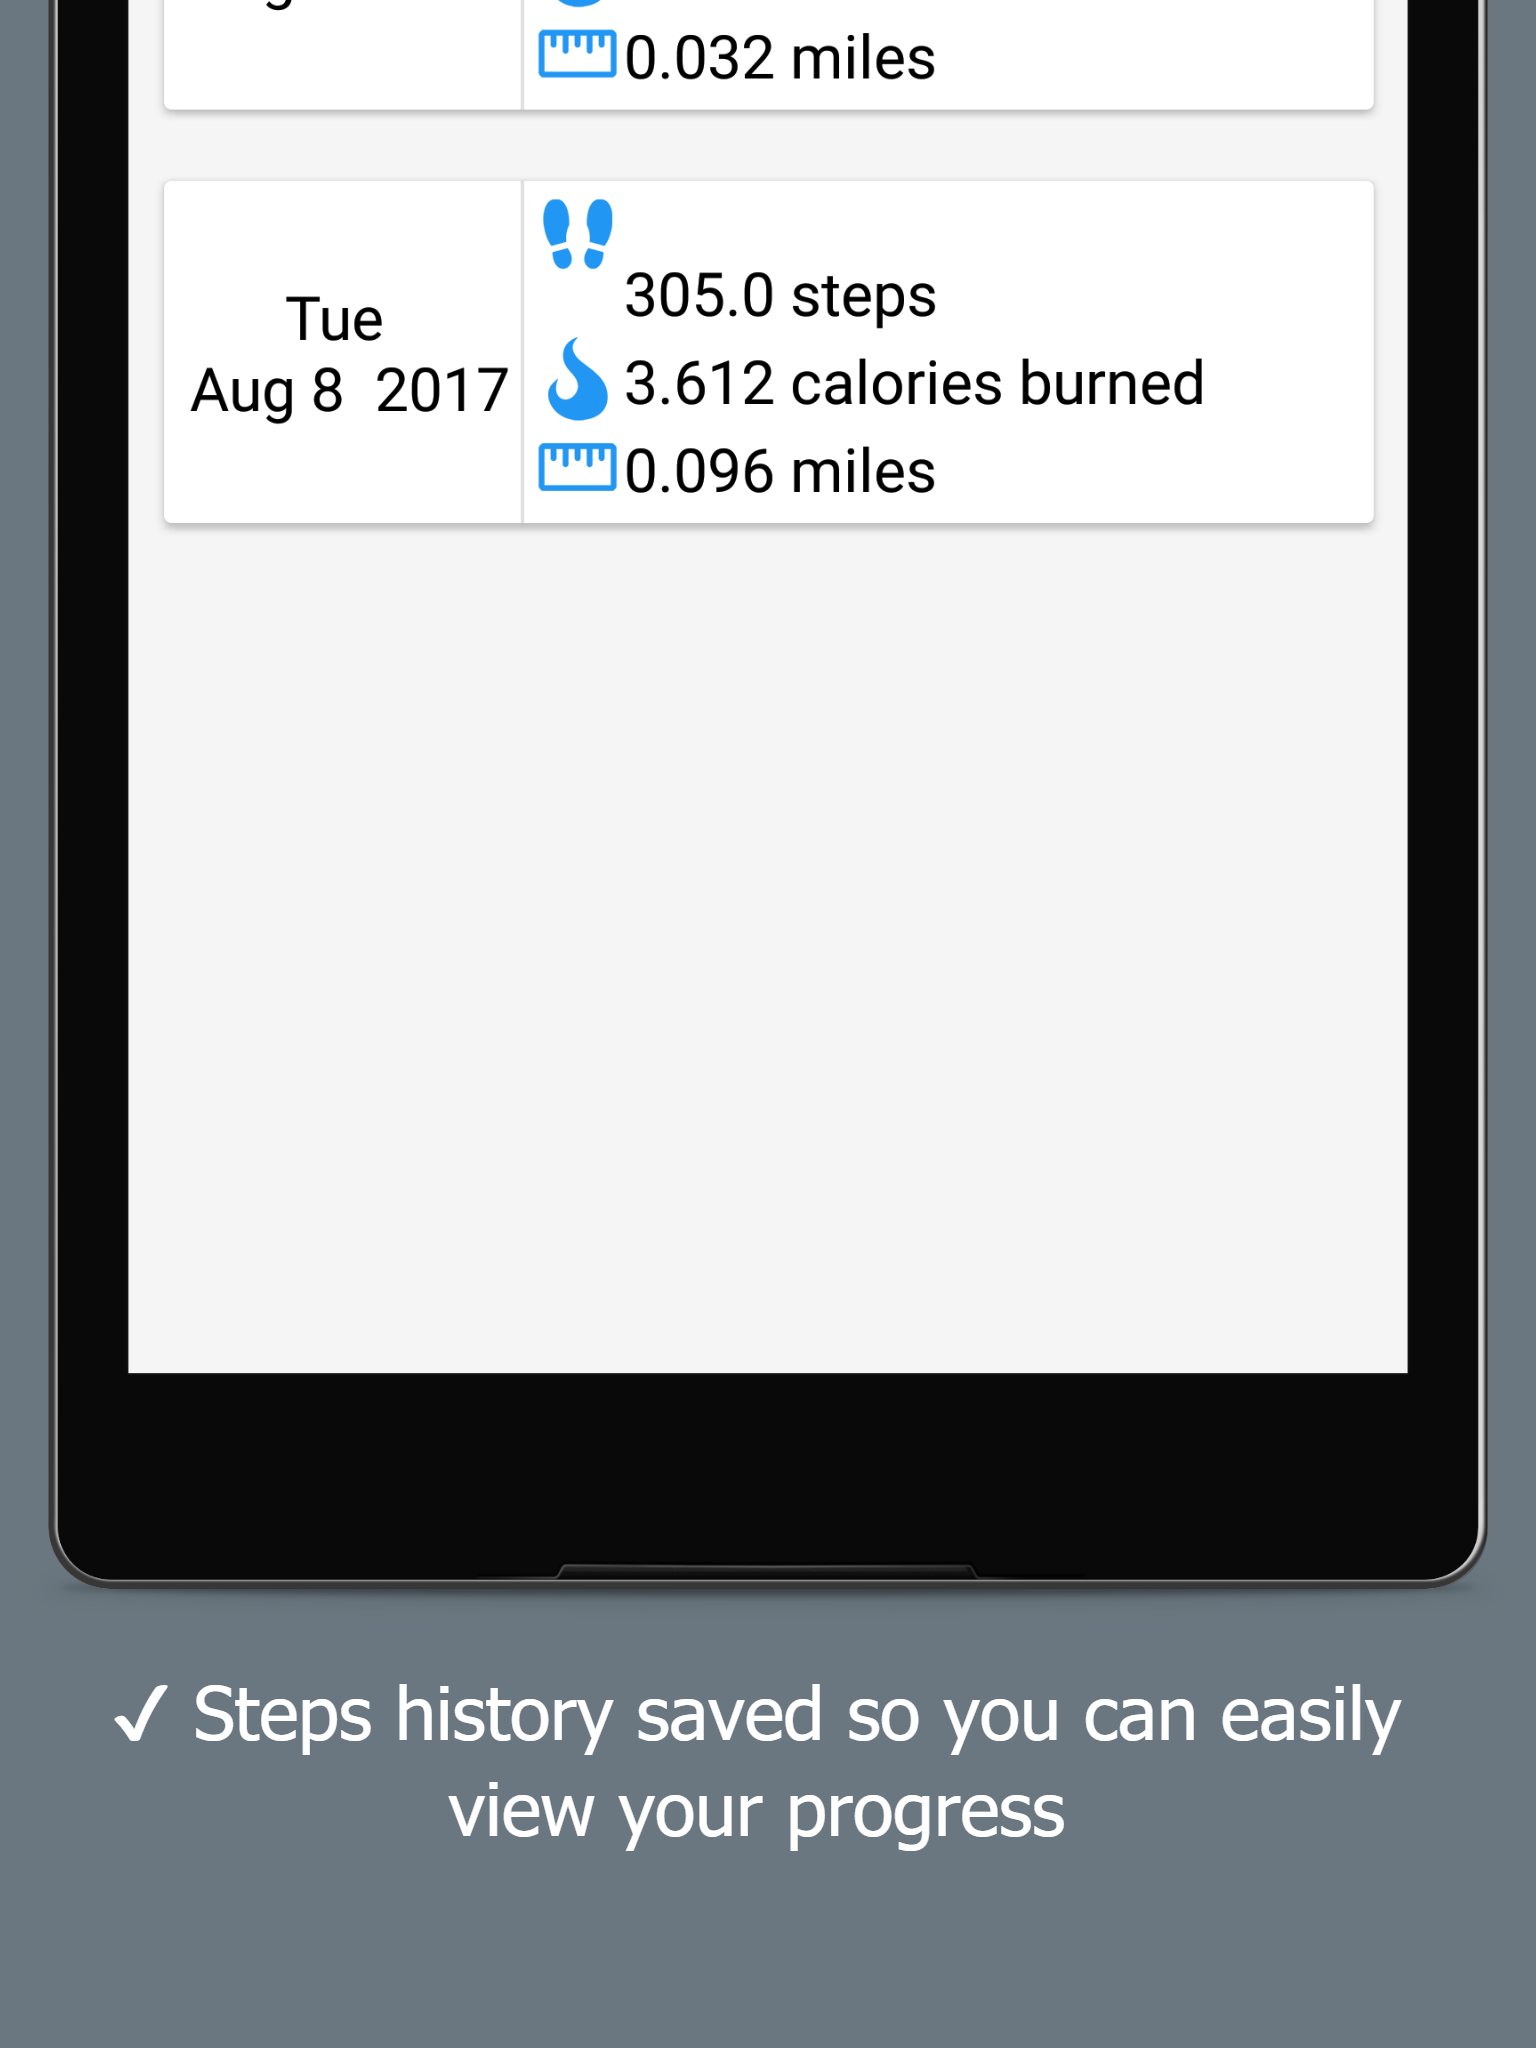Select the 305.0 steps reading
This screenshot has height=2048, width=1536.
(x=780, y=296)
